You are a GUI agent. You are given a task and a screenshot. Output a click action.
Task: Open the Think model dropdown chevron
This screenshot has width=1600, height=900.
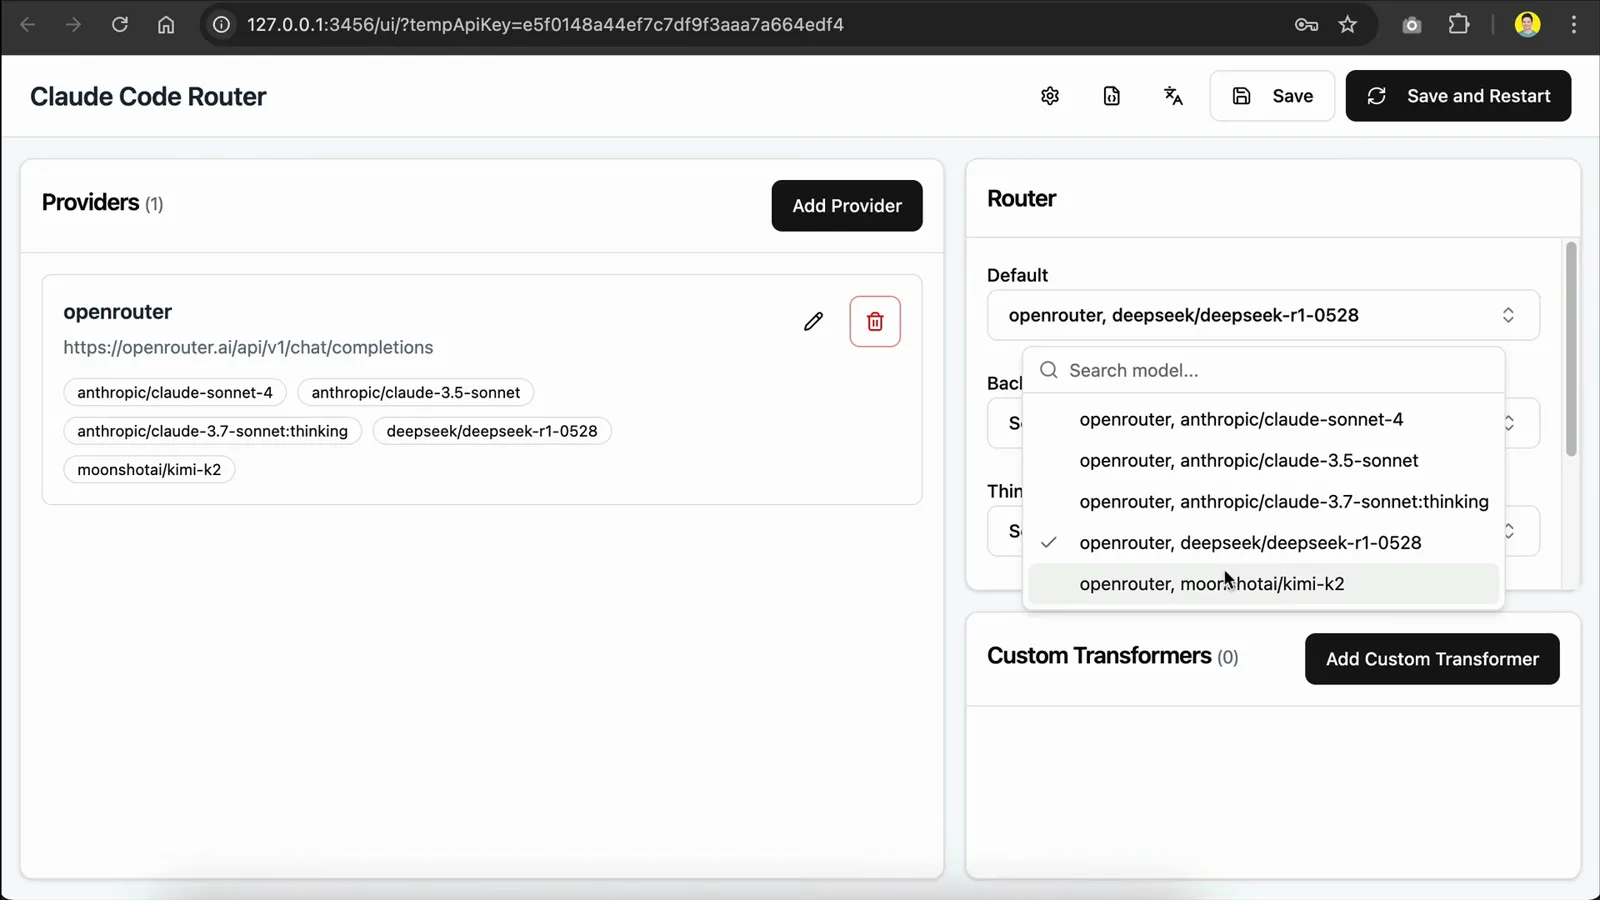(1509, 531)
